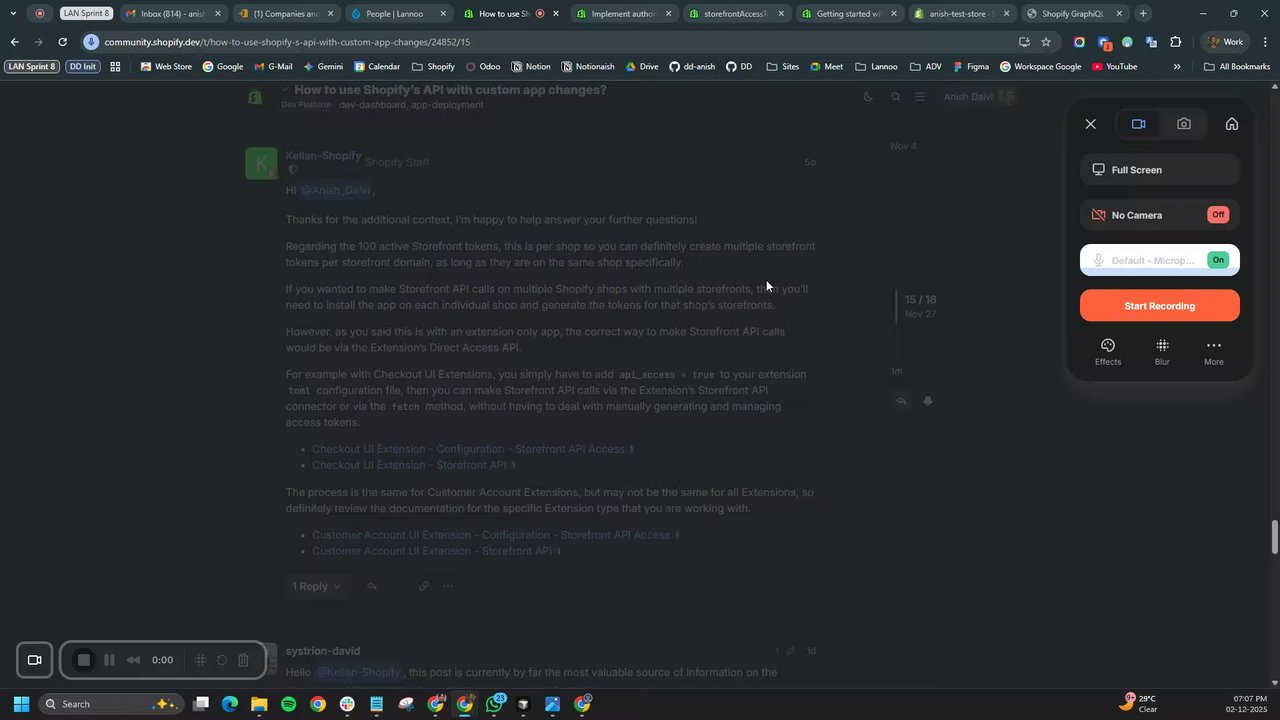Open the Checkout UI Extension Storefront API link
Image resolution: width=1280 pixels, height=720 pixels.
[x=414, y=465]
